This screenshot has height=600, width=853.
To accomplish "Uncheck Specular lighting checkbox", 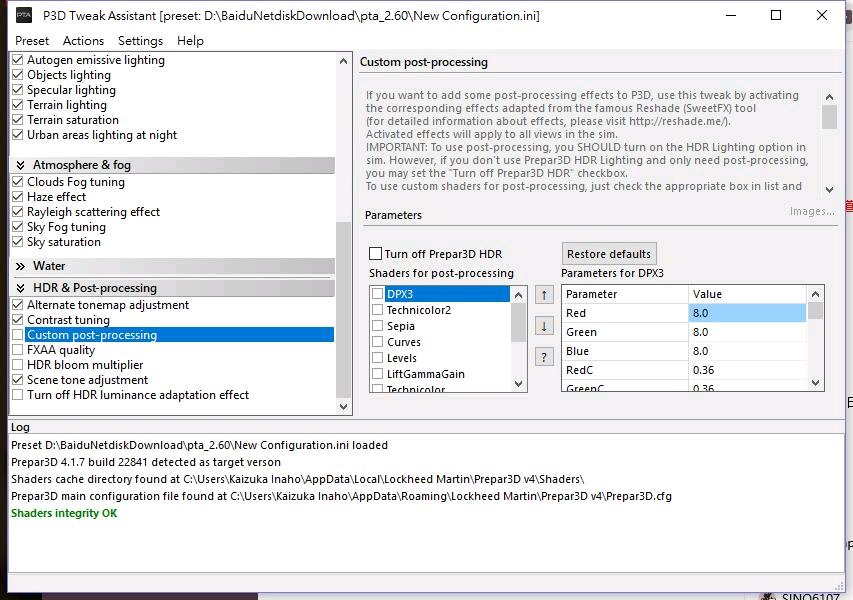I will tap(17, 90).
